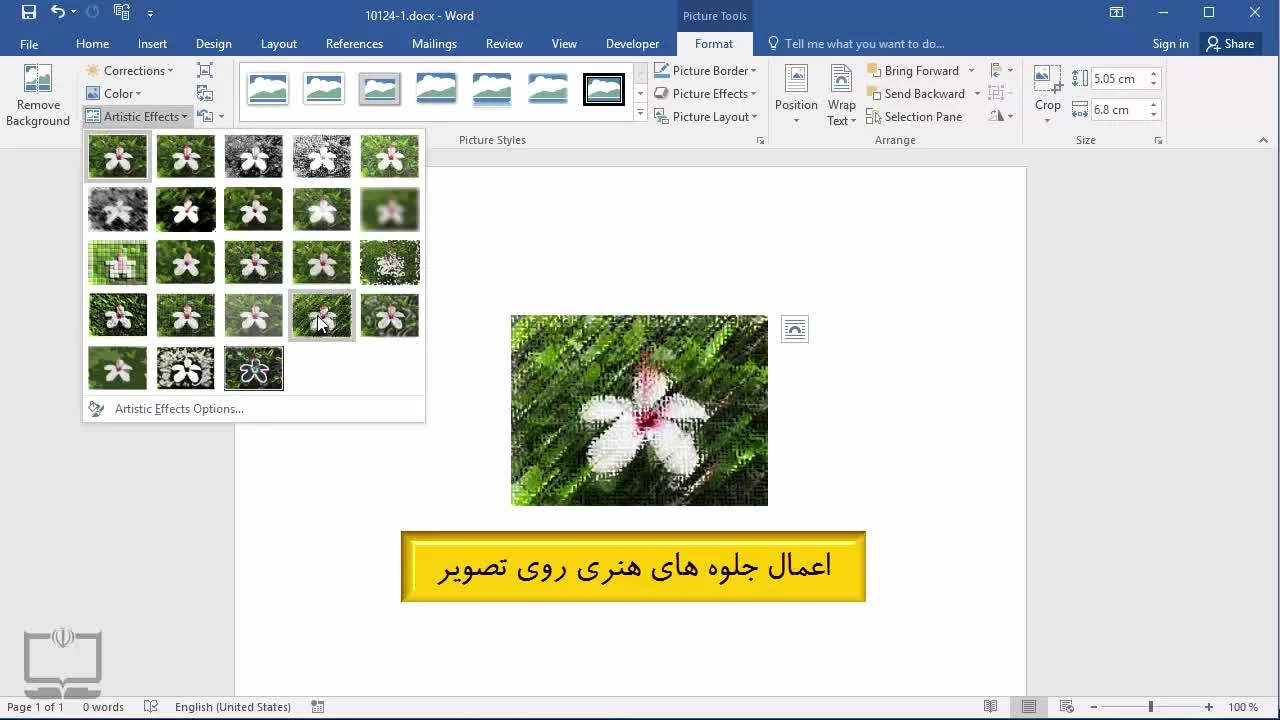Click the Save icon in the quick access toolbar

29,13
